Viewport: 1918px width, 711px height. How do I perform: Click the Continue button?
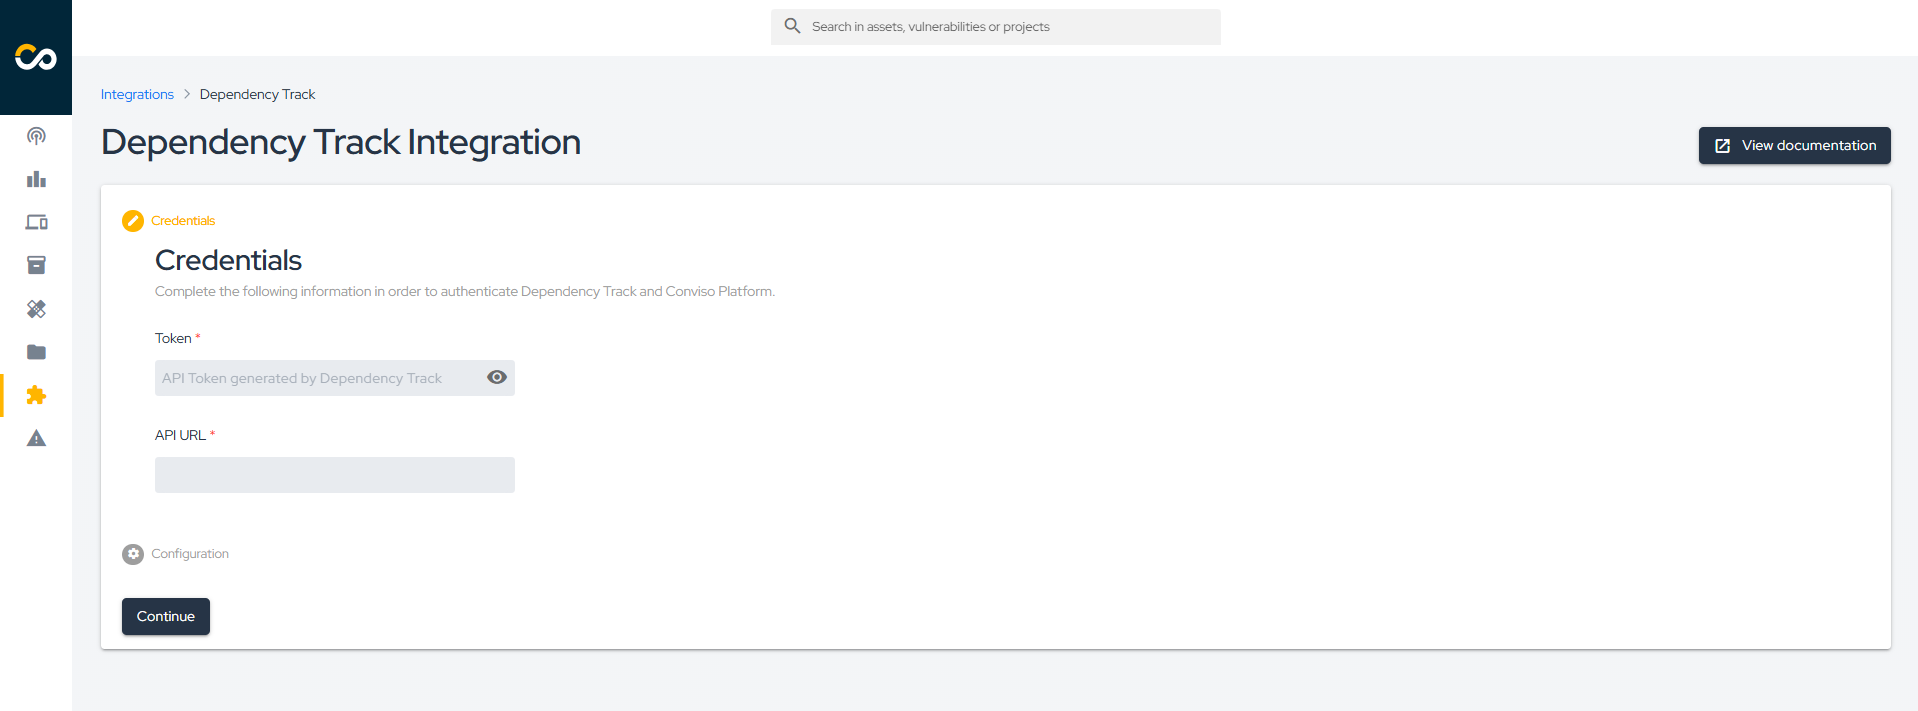[166, 616]
